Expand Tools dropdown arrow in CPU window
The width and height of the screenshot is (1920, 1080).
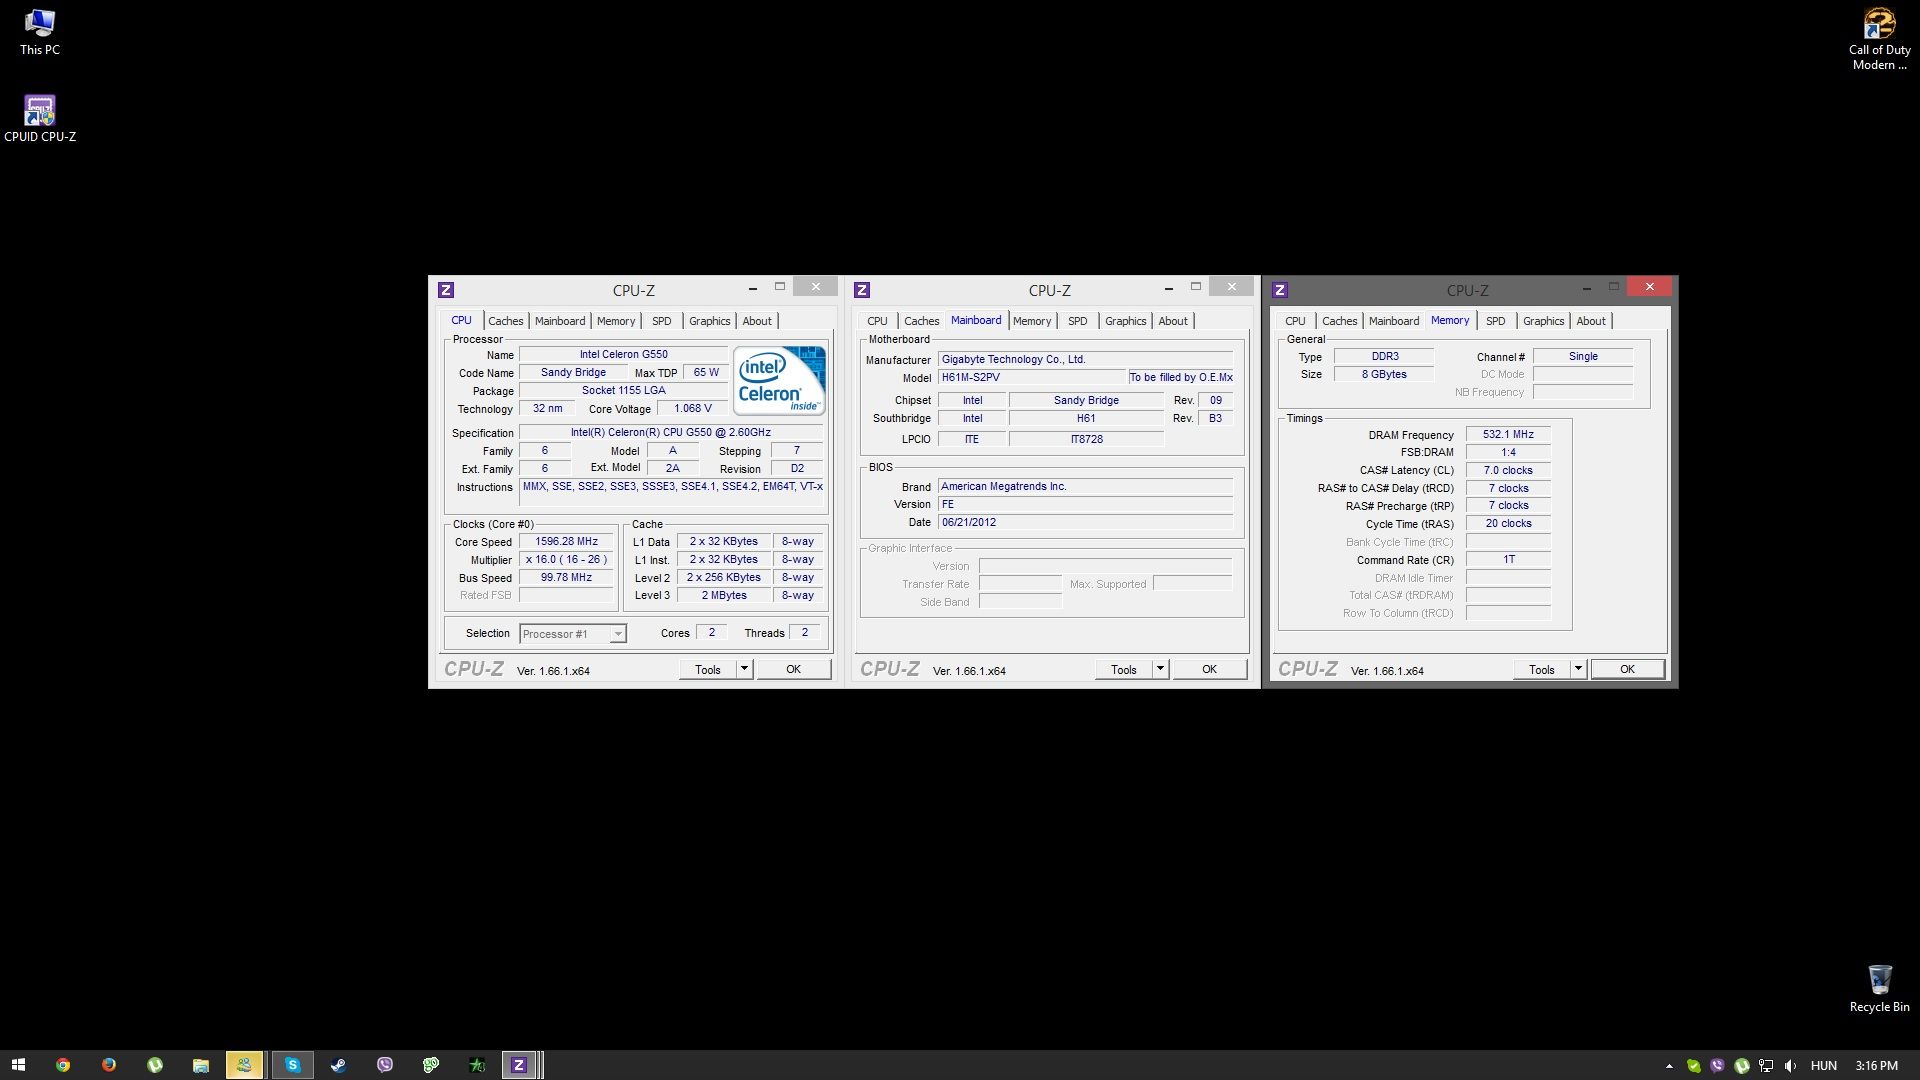coord(744,669)
